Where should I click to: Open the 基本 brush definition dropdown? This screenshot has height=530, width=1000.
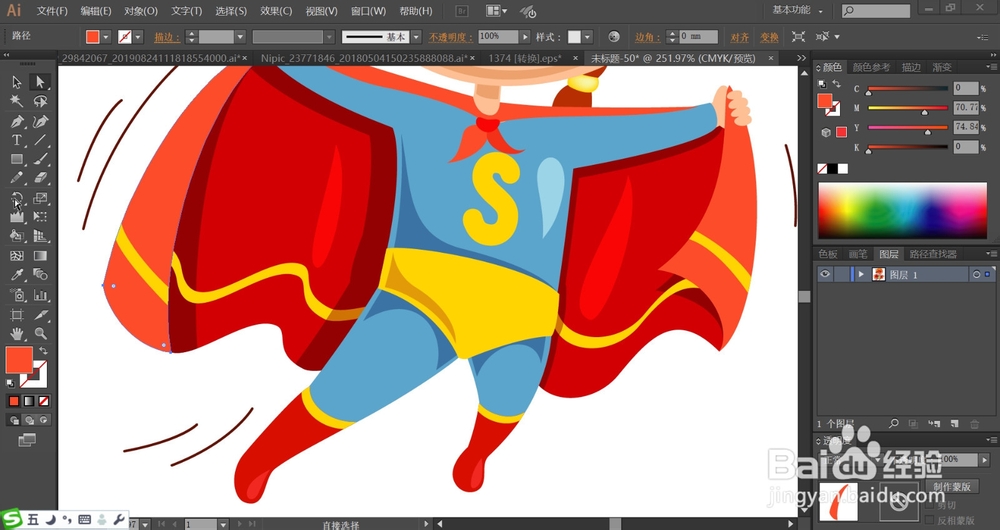[416, 37]
